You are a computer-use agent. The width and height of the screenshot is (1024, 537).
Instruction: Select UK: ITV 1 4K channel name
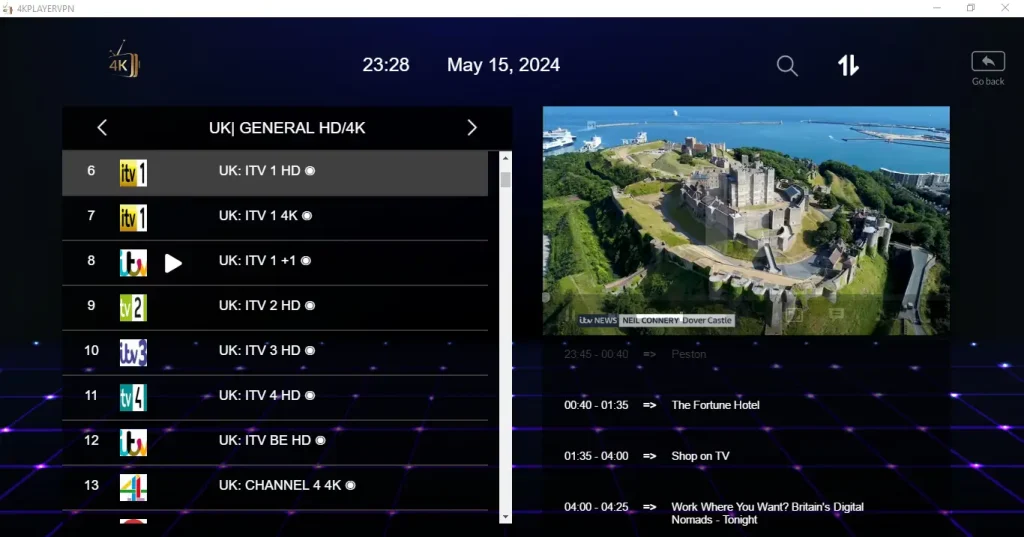point(258,216)
